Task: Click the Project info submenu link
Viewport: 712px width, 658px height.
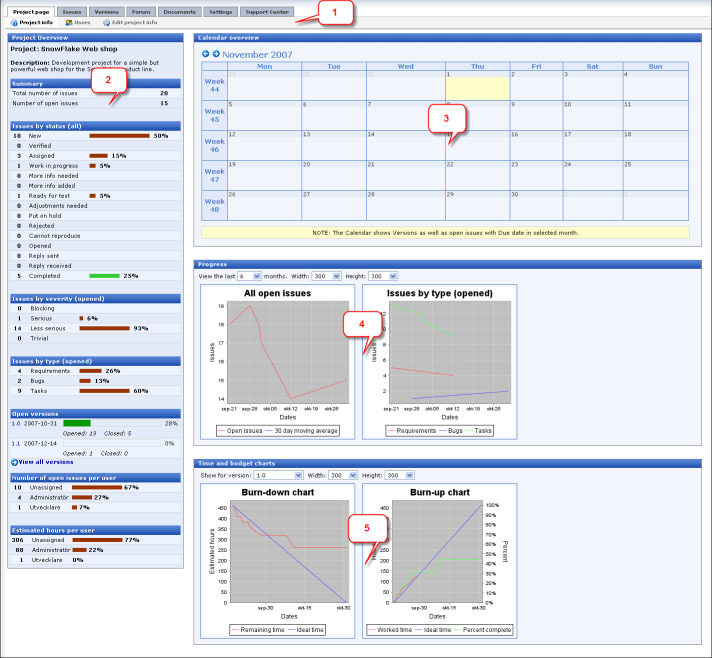Action: pos(36,22)
